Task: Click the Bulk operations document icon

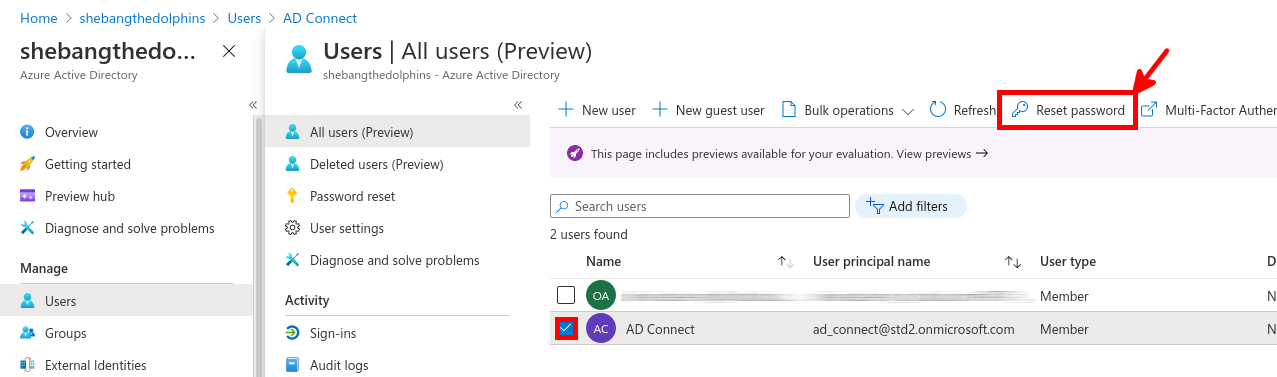Action: point(788,110)
